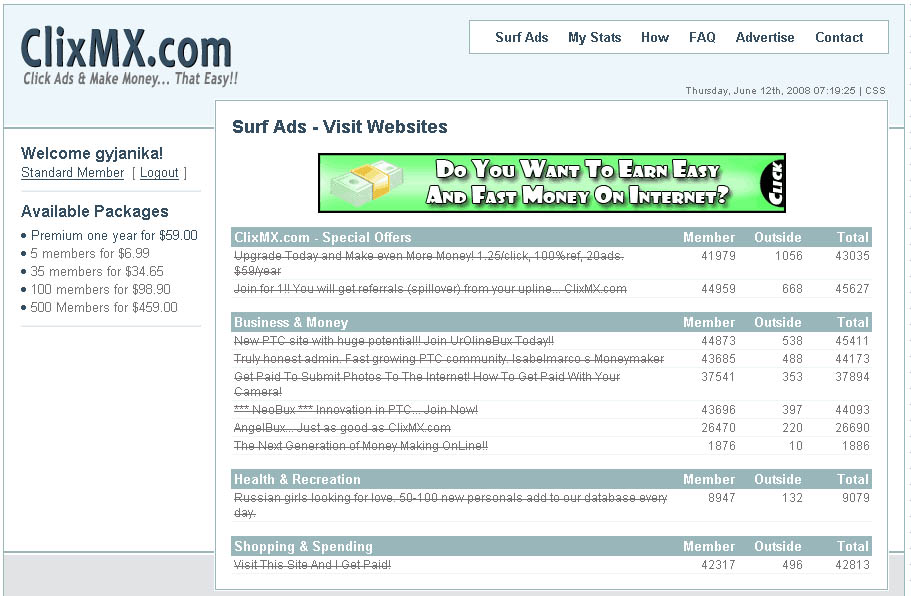Click the earn easy money banner ad
Screen dimensions: 911x596
(x=552, y=182)
